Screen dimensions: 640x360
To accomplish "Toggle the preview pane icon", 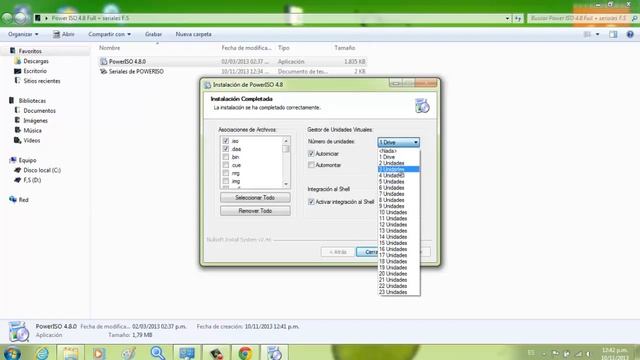I will (613, 34).
